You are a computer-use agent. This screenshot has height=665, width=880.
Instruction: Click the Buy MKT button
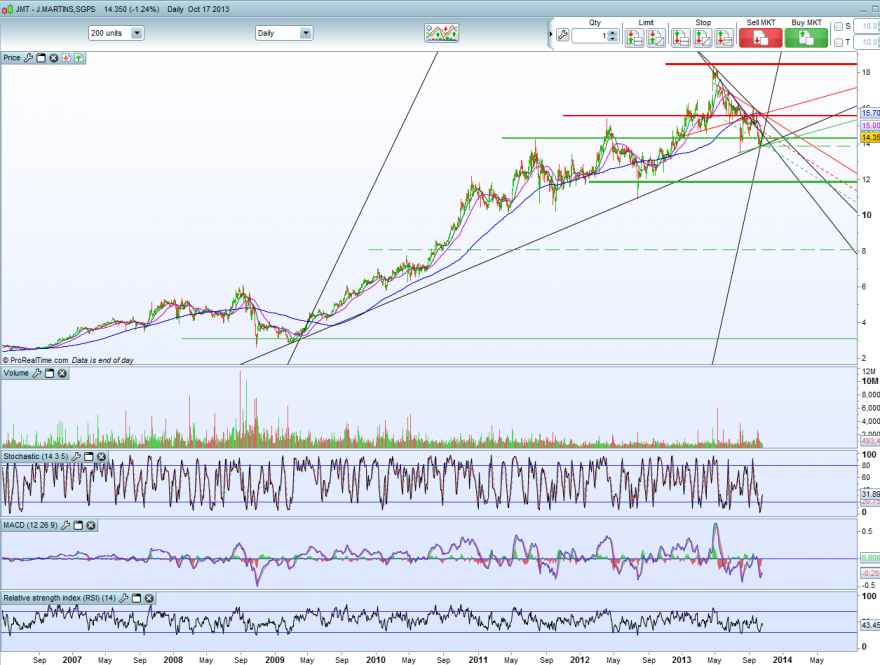(x=806, y=38)
